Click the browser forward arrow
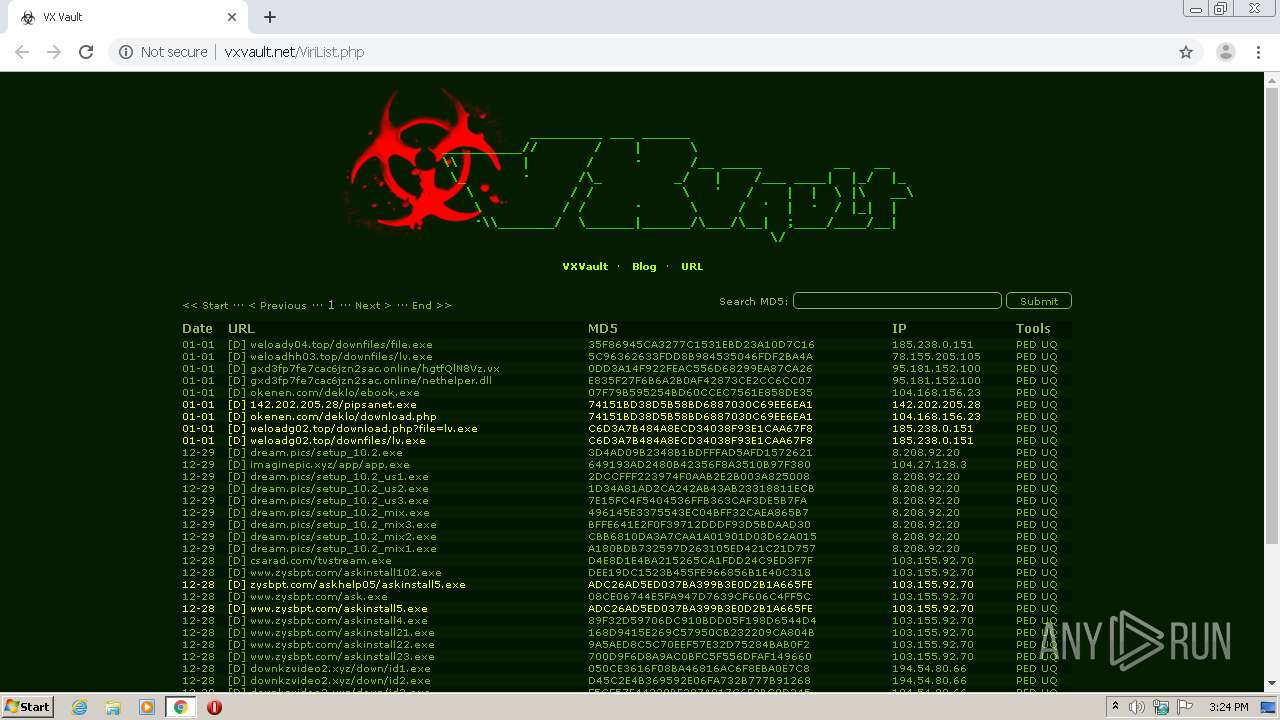 pos(54,52)
